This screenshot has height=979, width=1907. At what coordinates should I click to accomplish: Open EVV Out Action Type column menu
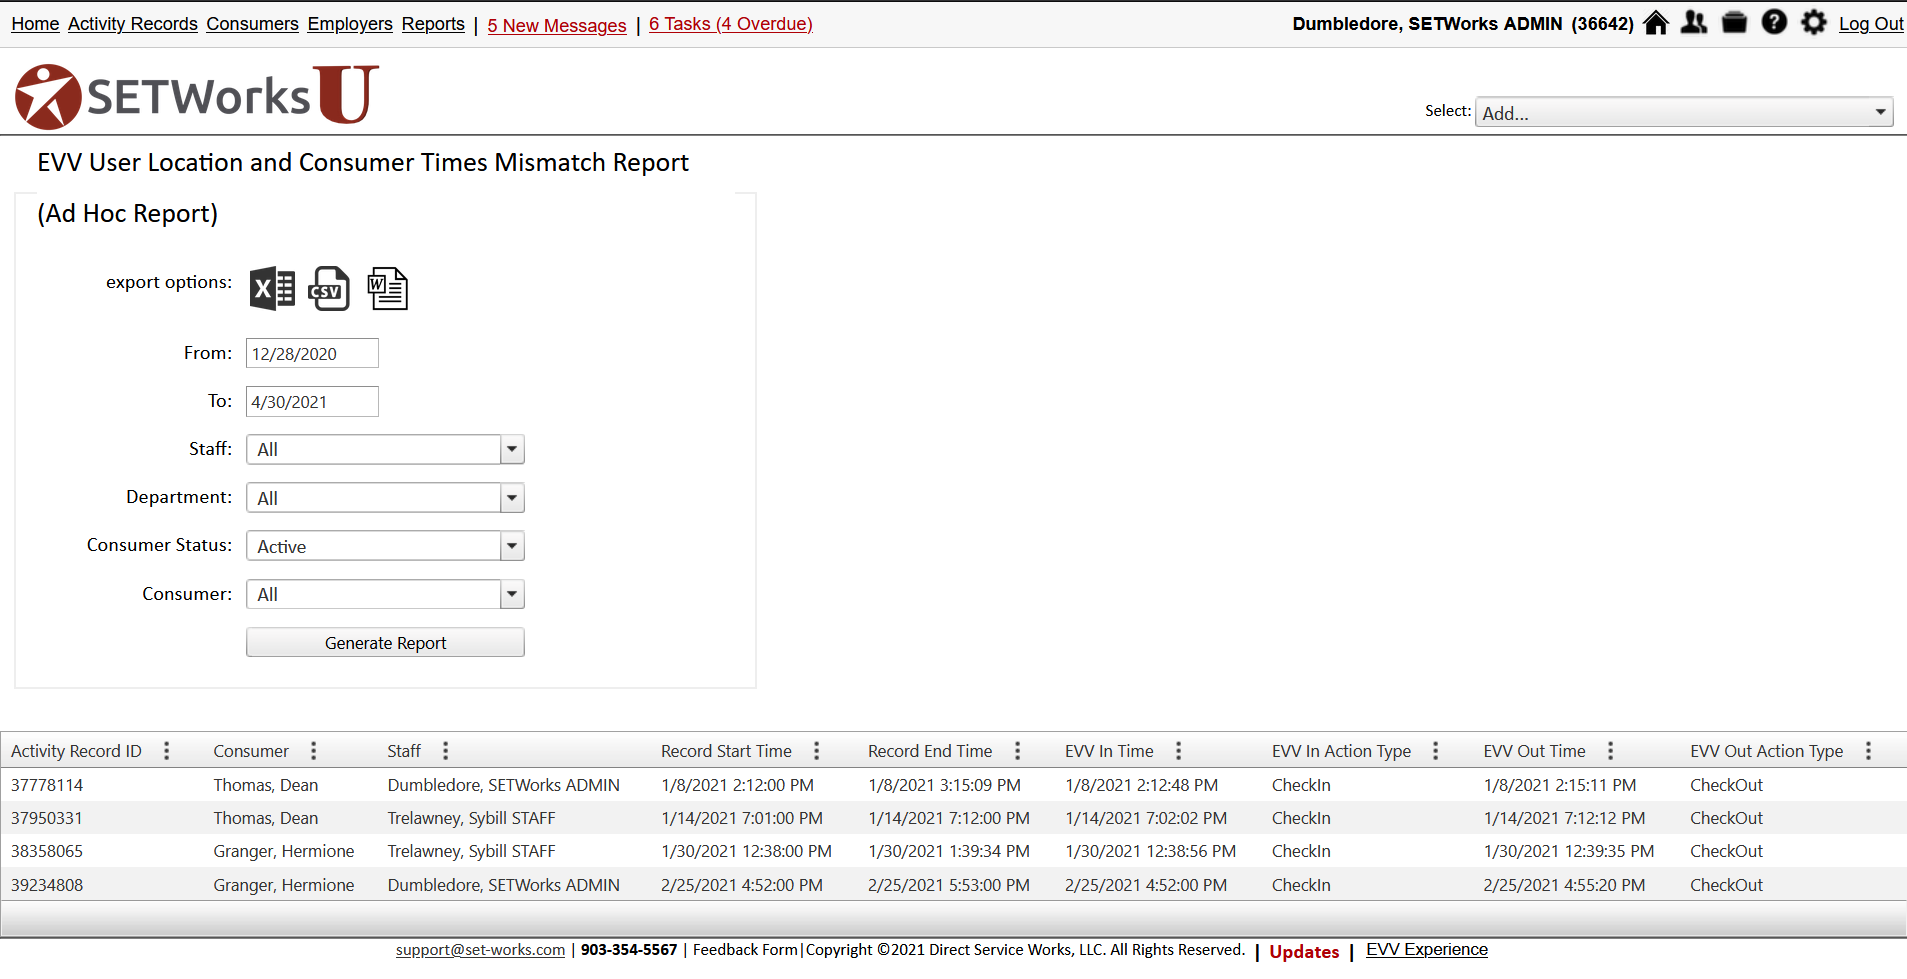(x=1869, y=751)
